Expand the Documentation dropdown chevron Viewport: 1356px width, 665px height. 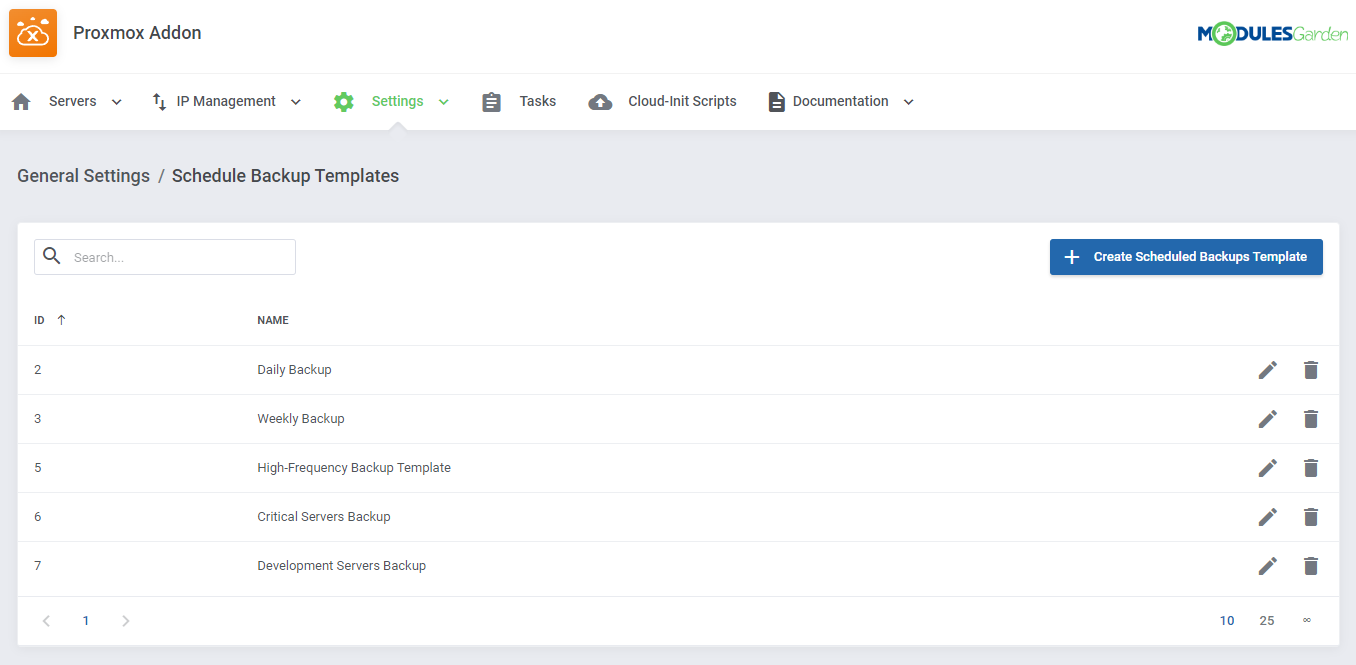pos(908,102)
